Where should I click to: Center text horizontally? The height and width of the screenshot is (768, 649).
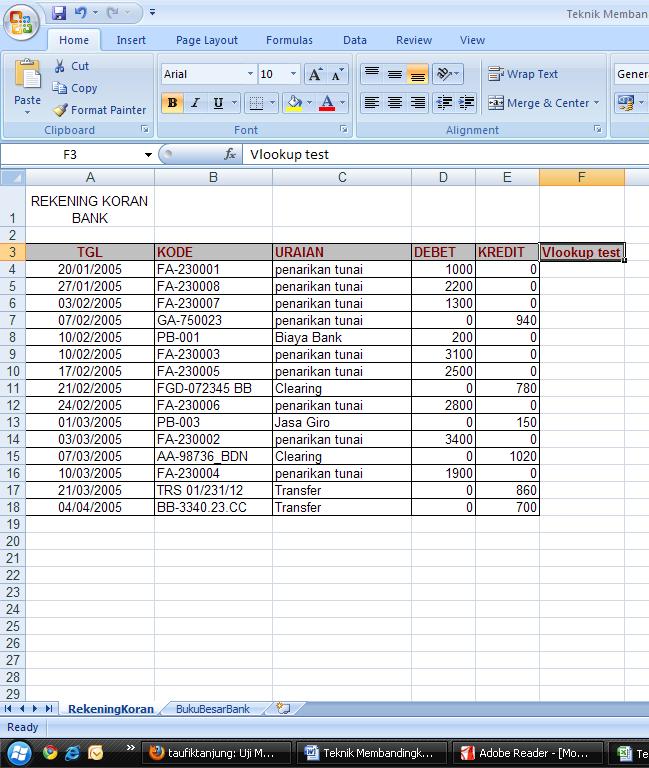point(395,103)
